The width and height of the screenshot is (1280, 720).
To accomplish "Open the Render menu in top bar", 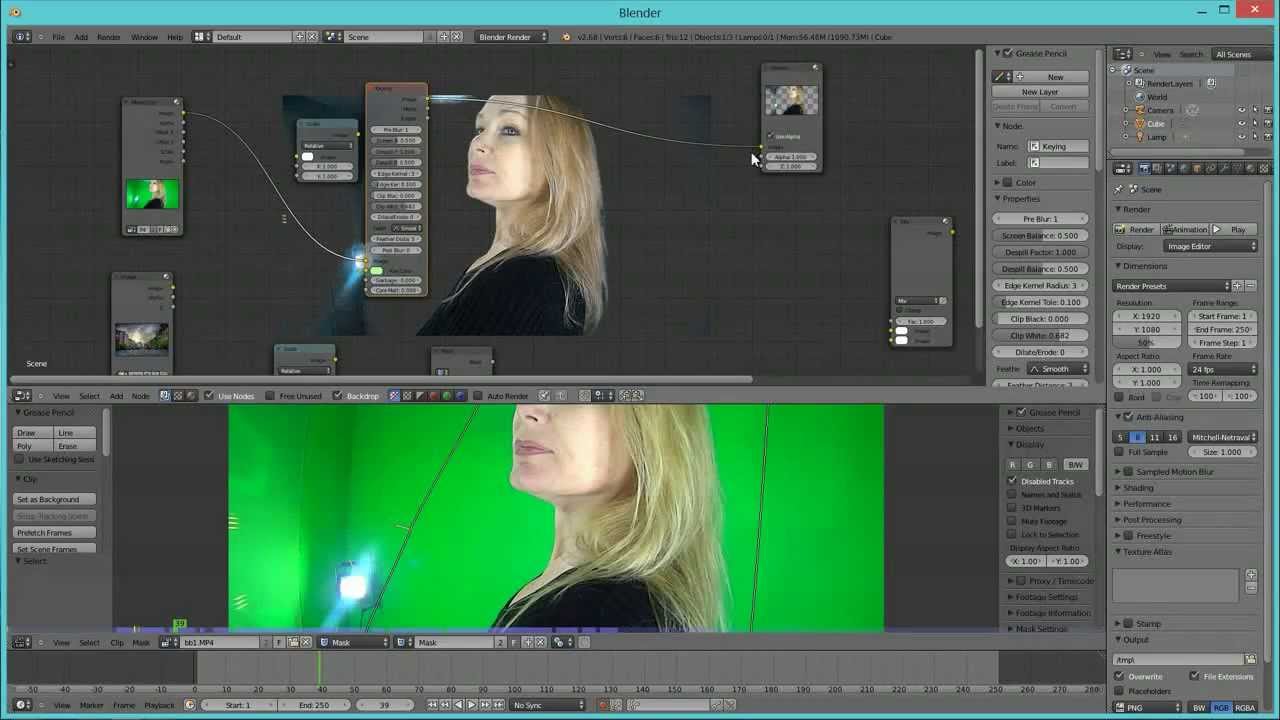I will [109, 37].
